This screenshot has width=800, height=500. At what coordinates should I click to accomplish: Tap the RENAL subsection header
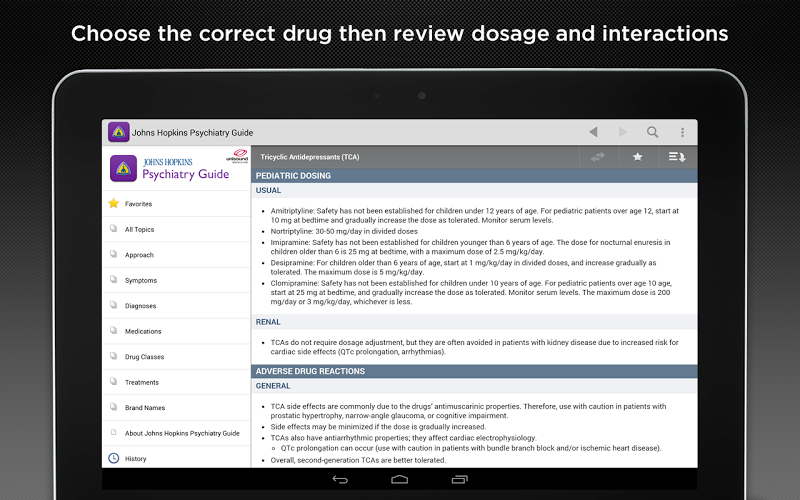pyautogui.click(x=474, y=322)
